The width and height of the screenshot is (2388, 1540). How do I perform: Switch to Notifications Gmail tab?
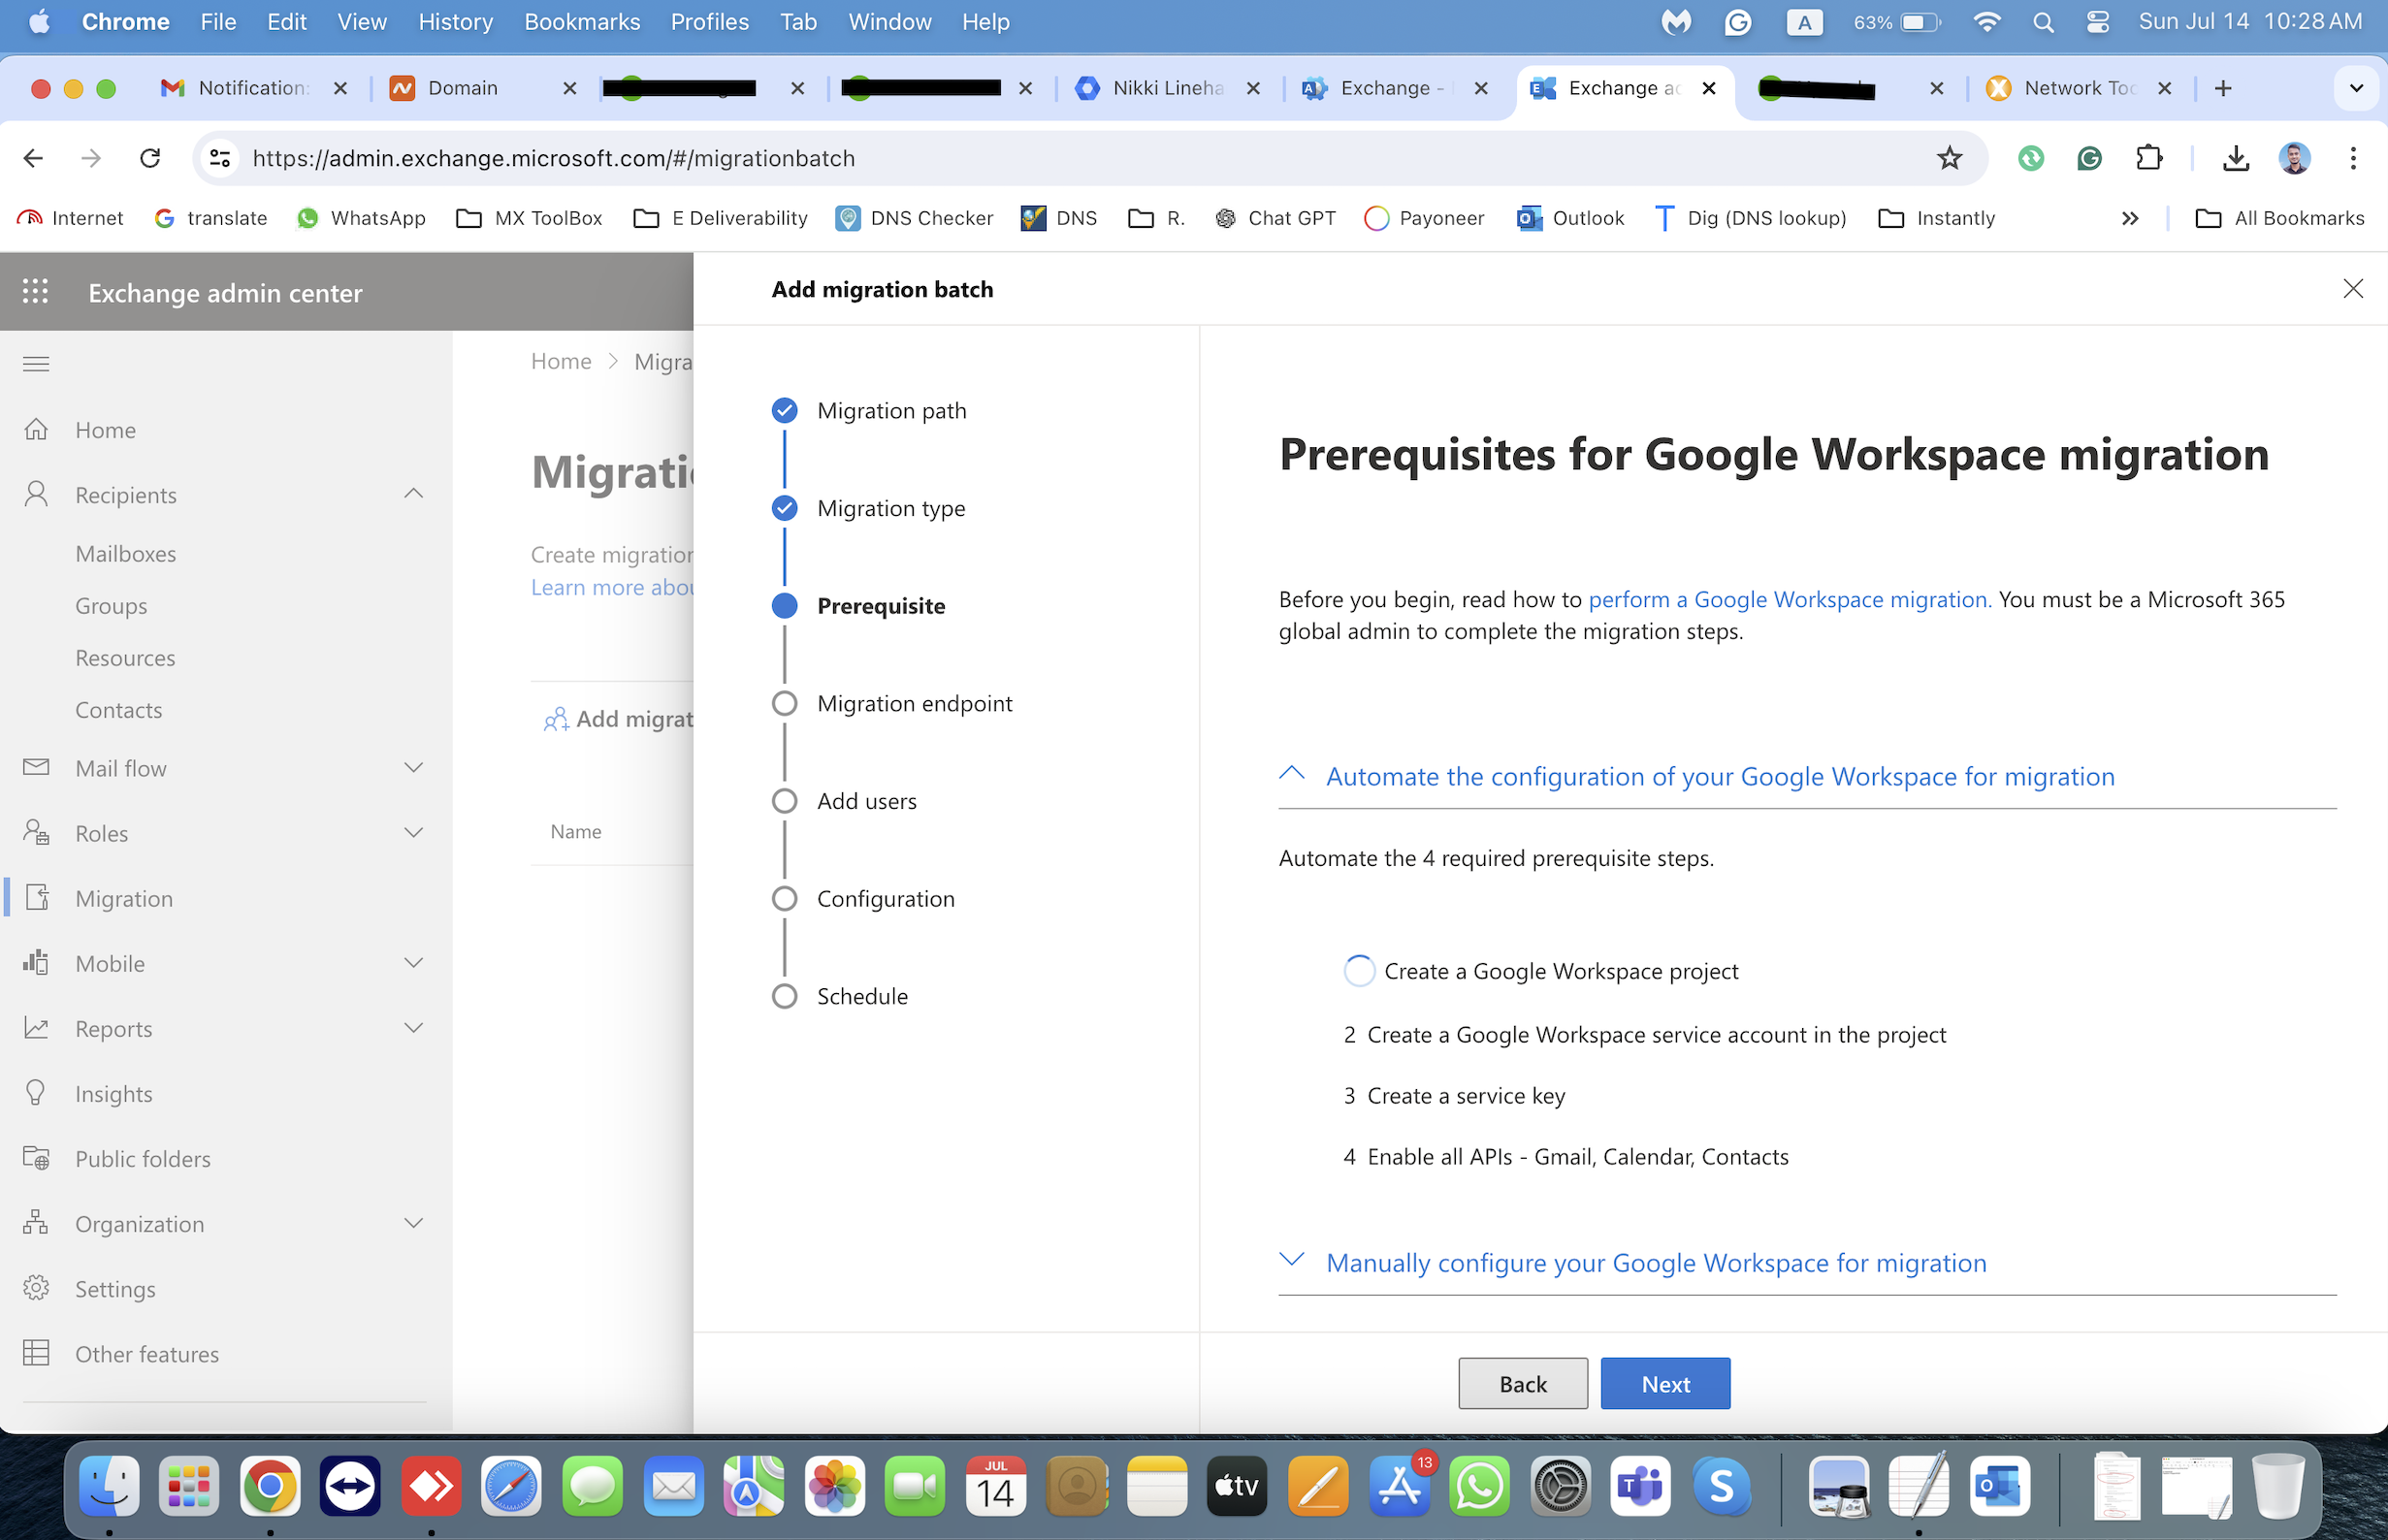[254, 88]
